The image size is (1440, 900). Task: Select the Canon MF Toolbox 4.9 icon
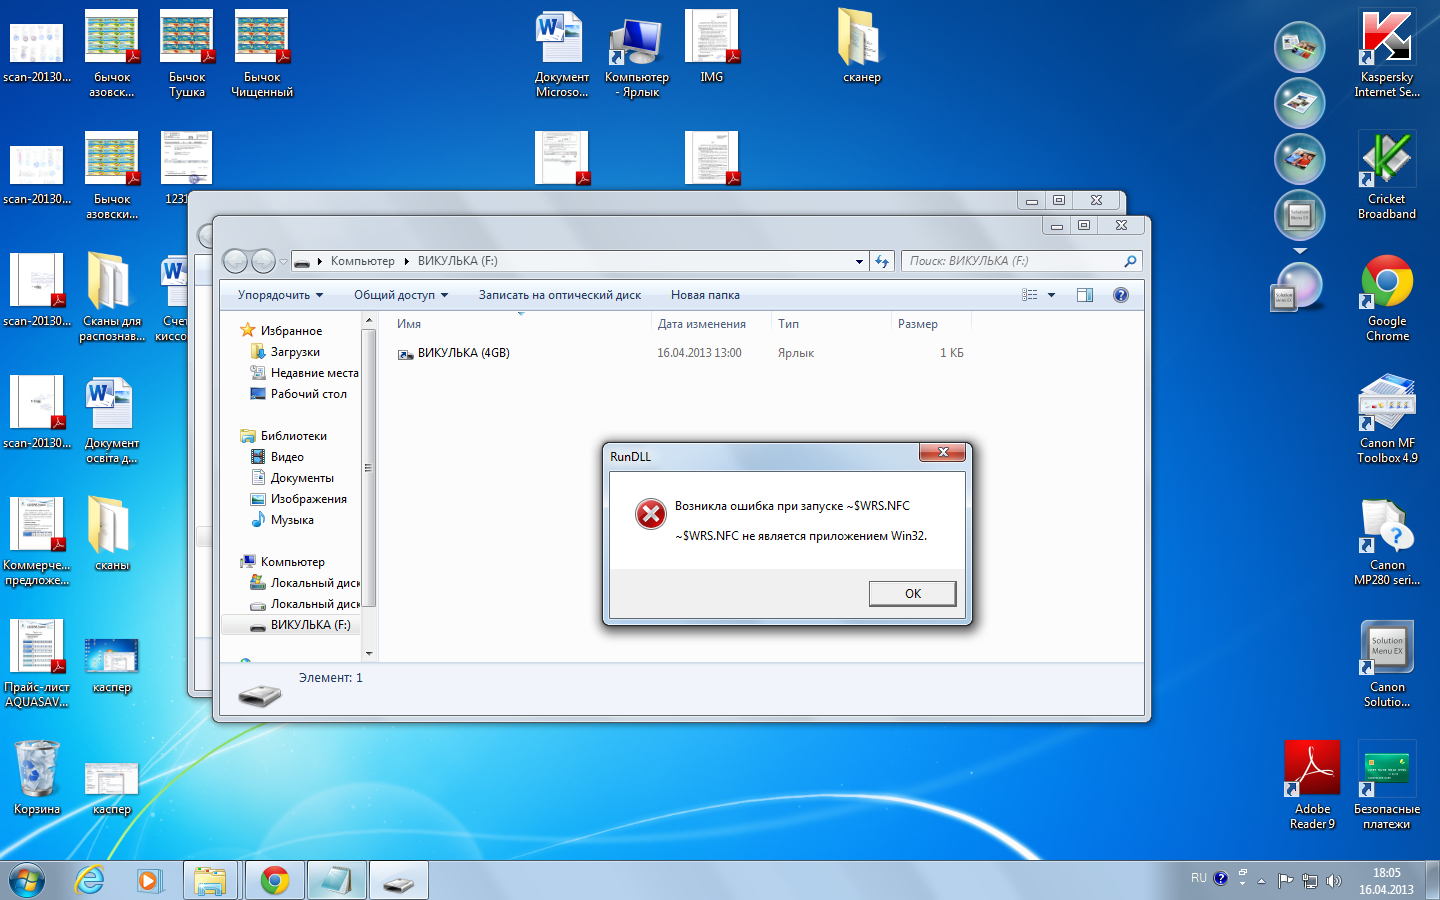pyautogui.click(x=1387, y=420)
